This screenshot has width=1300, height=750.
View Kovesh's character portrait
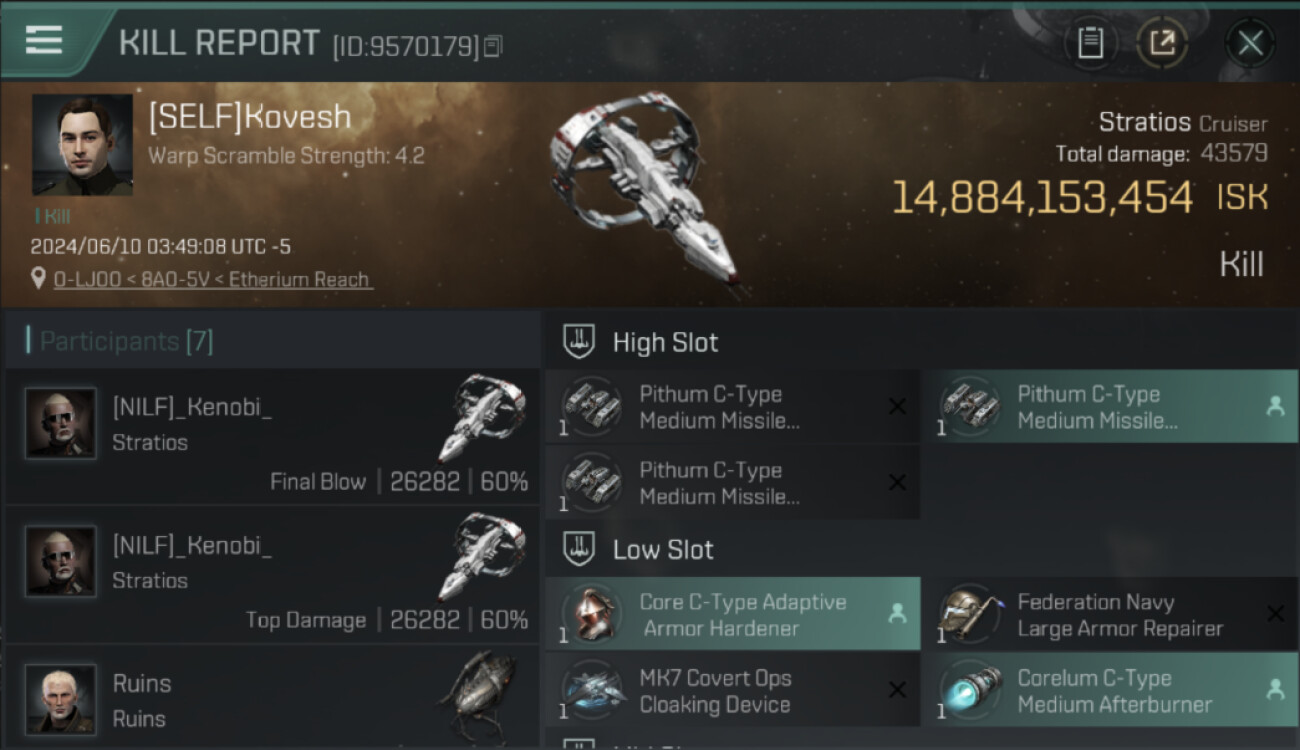coord(82,145)
